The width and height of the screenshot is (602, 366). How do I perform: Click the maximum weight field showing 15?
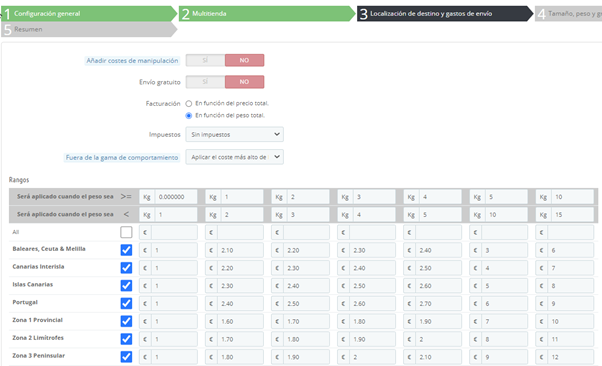(x=572, y=215)
